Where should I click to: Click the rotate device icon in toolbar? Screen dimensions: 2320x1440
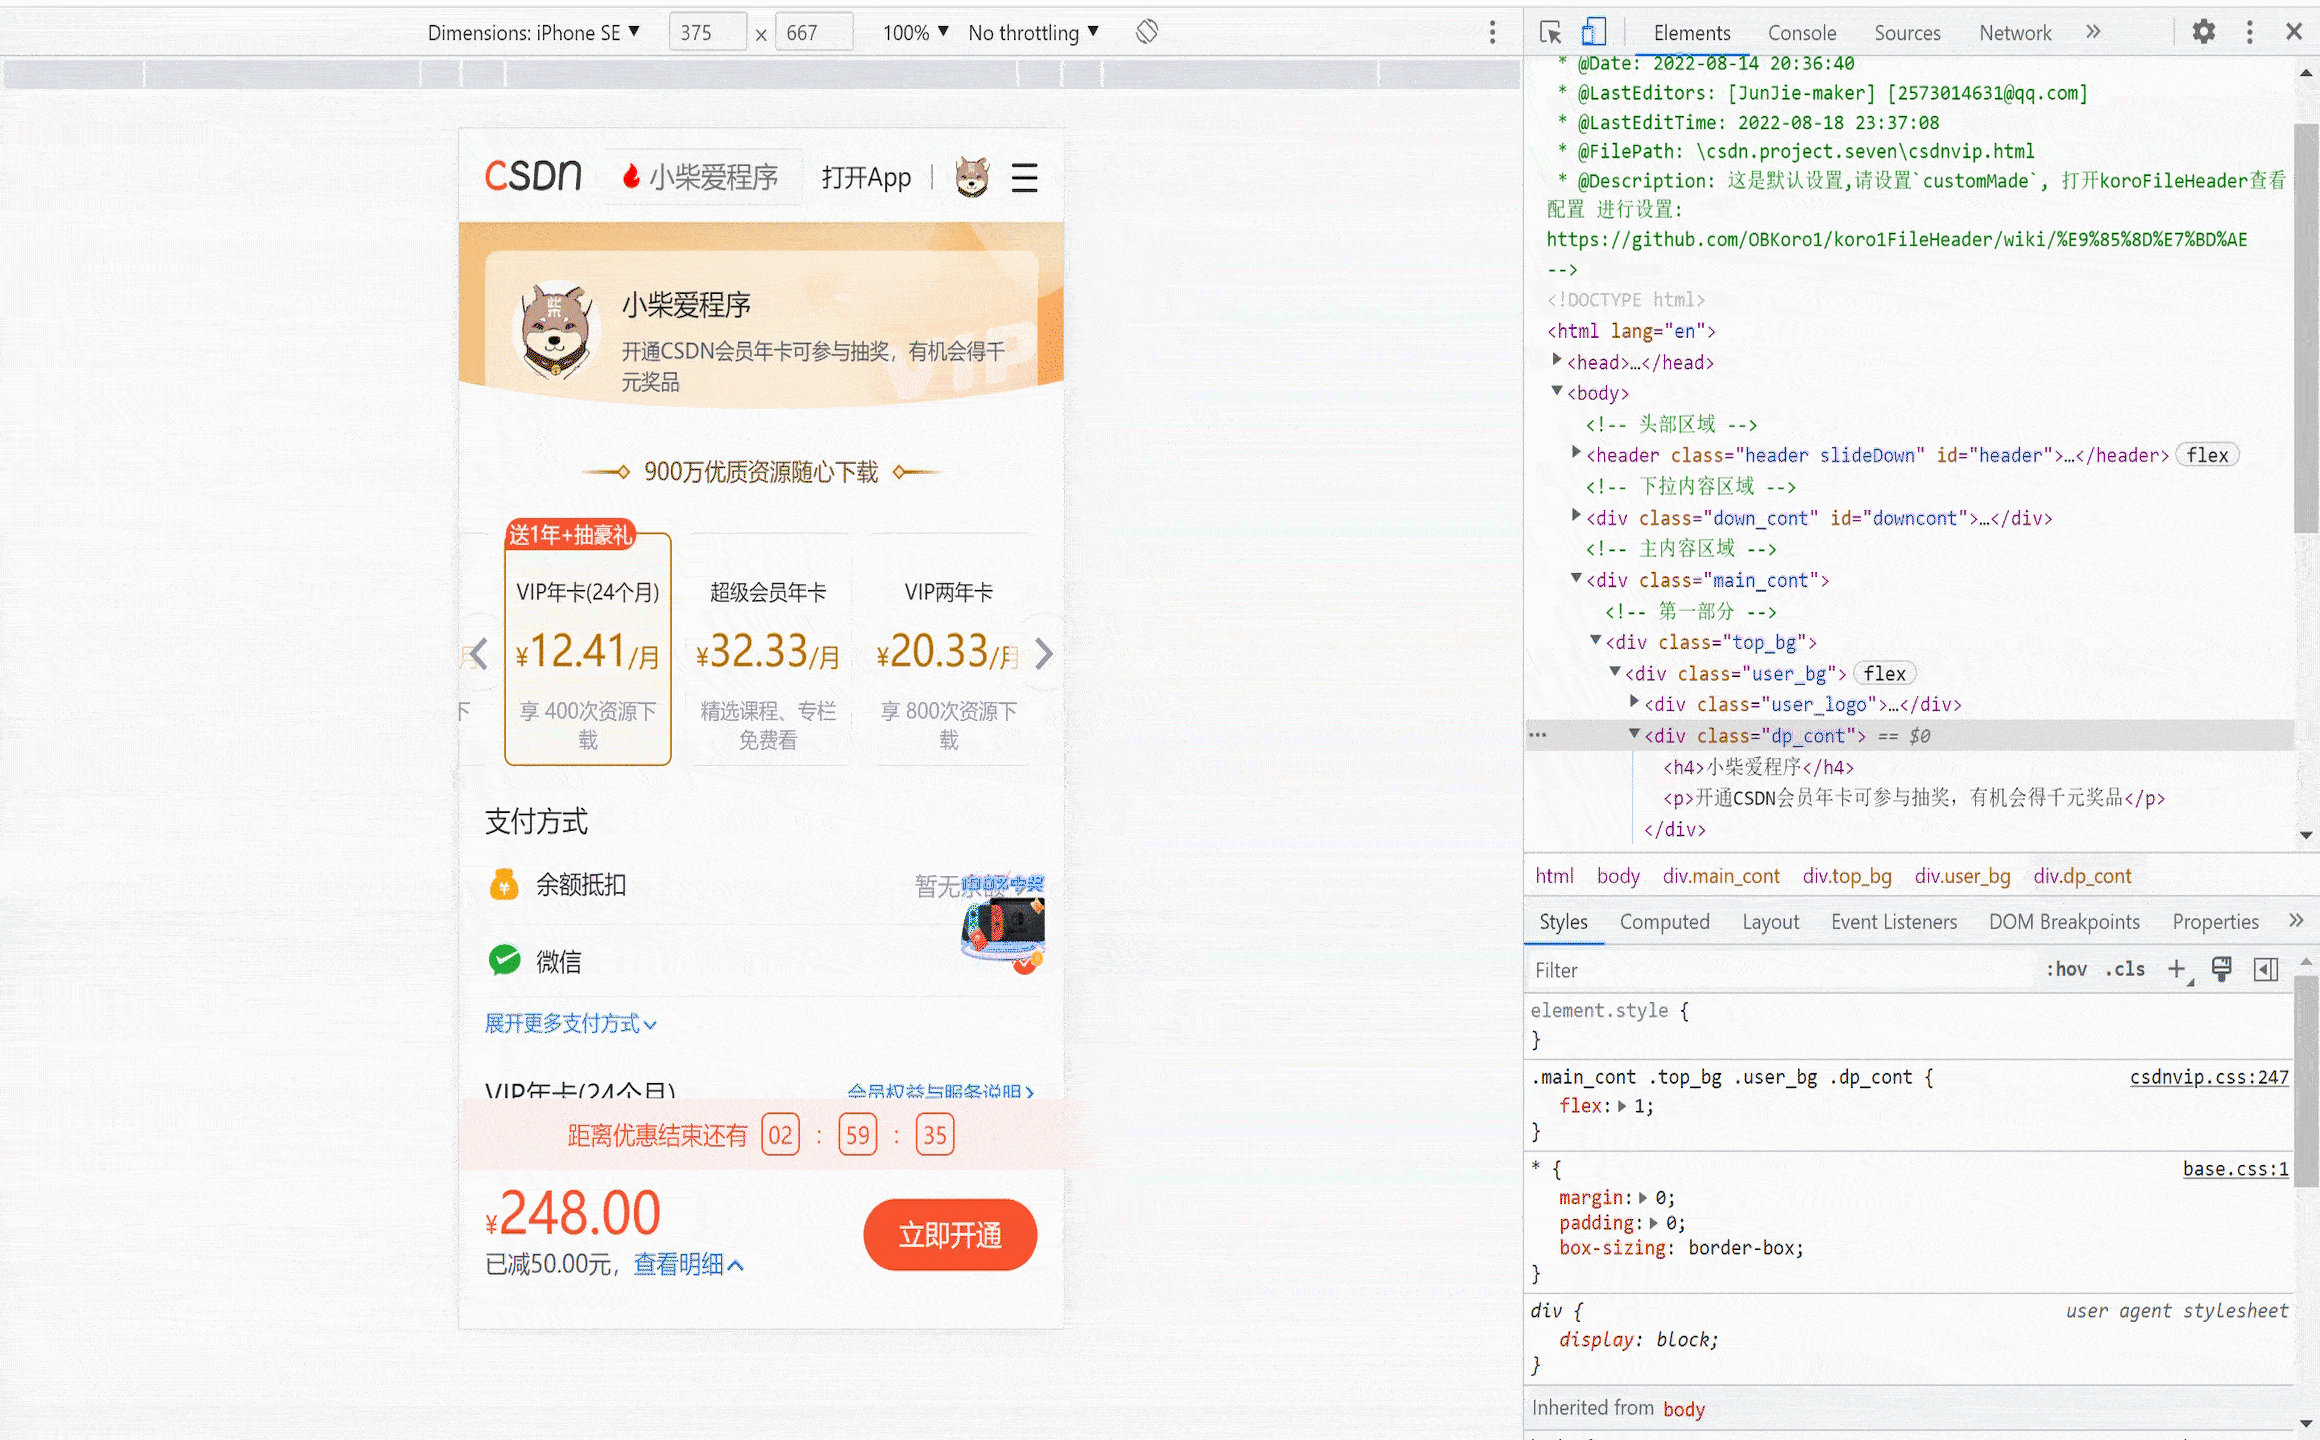(1147, 32)
